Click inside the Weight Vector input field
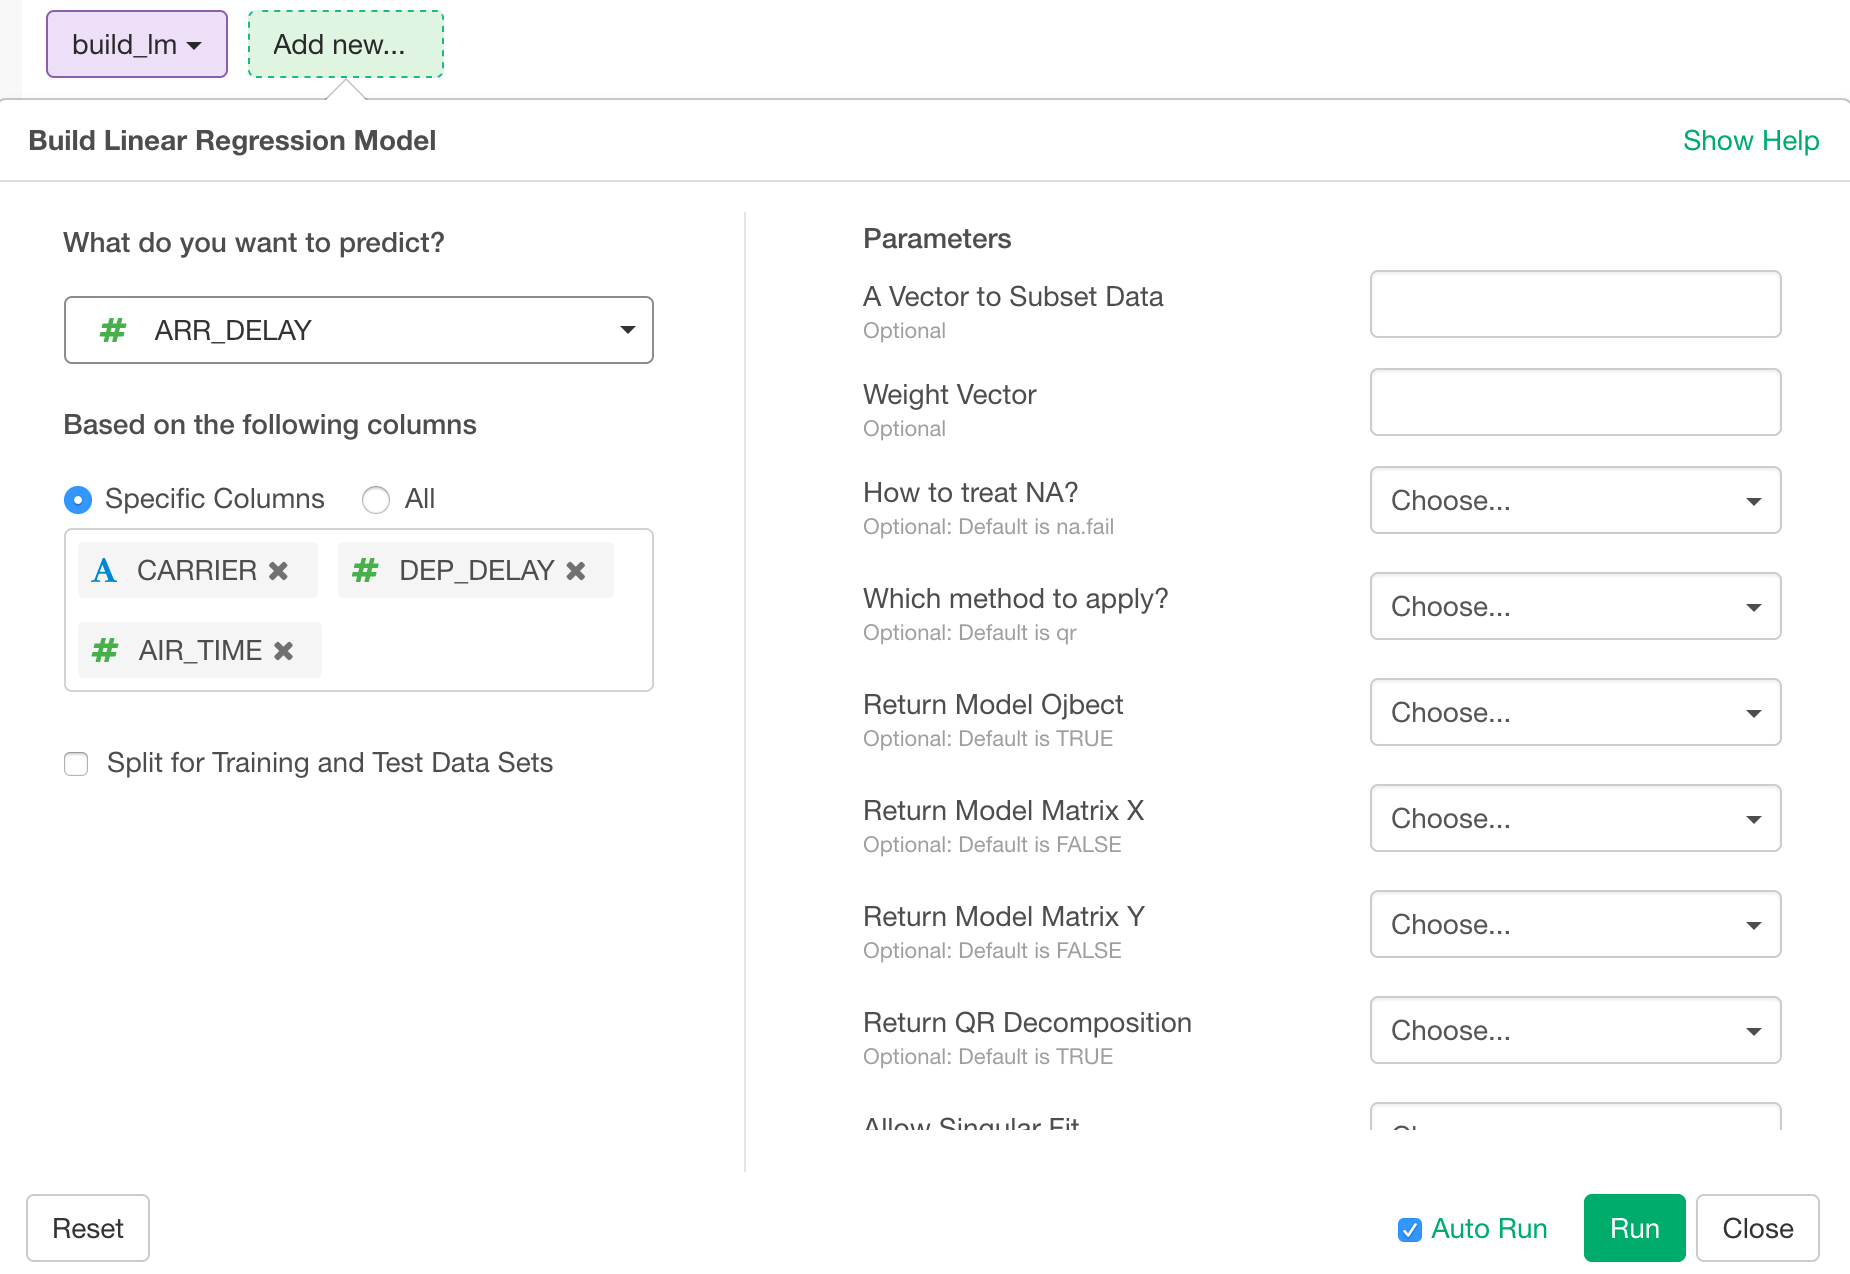 pyautogui.click(x=1574, y=402)
